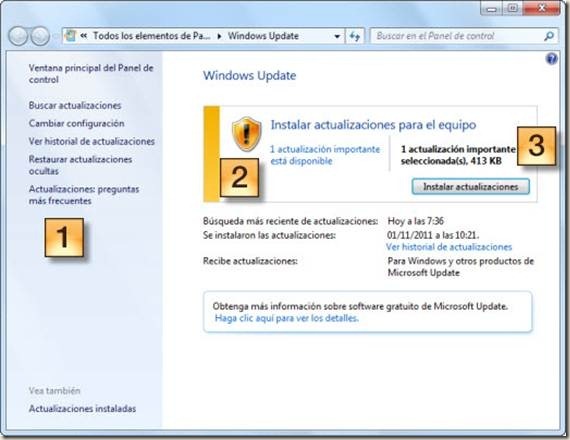Open the address bar history dropdown arrow
Image resolution: width=570 pixels, height=440 pixels.
coord(337,36)
